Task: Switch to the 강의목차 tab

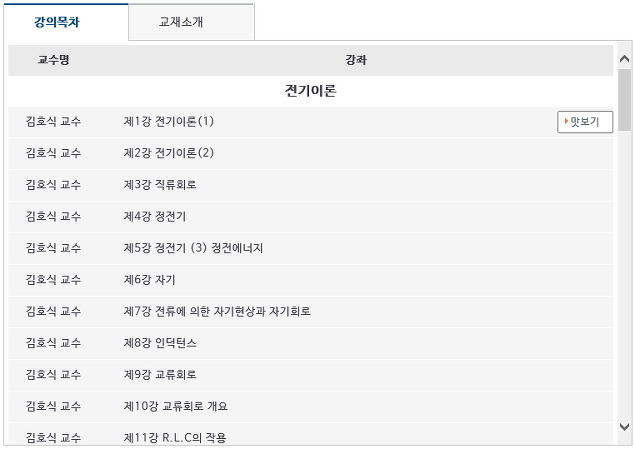Action: pyautogui.click(x=66, y=22)
